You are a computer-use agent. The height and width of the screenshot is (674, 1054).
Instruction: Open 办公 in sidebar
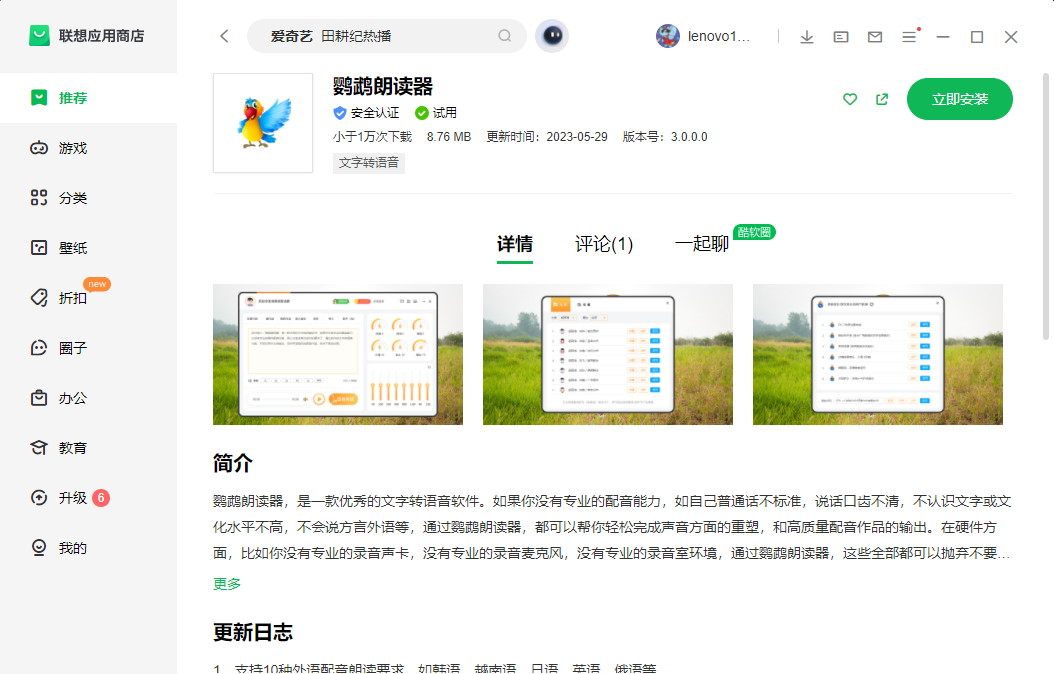88,398
